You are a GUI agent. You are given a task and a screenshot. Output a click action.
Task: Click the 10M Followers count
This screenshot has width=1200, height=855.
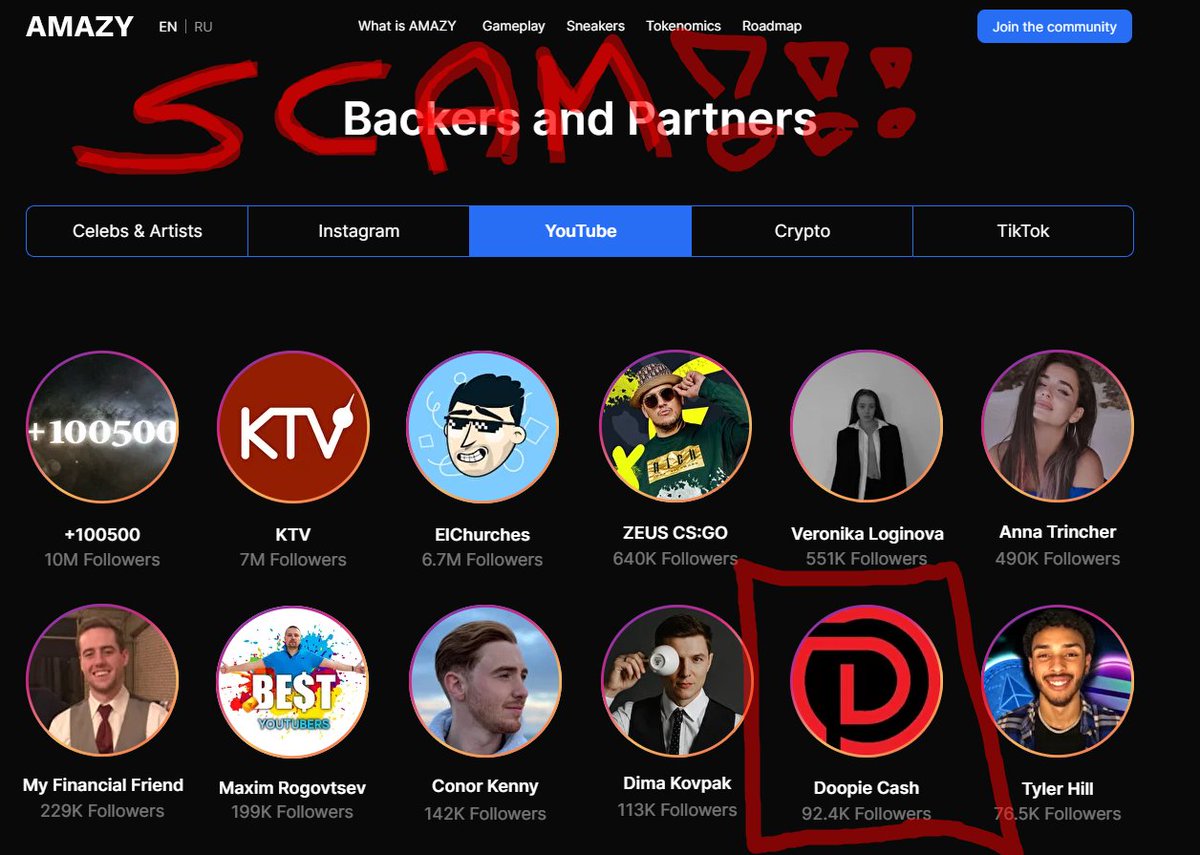[102, 560]
